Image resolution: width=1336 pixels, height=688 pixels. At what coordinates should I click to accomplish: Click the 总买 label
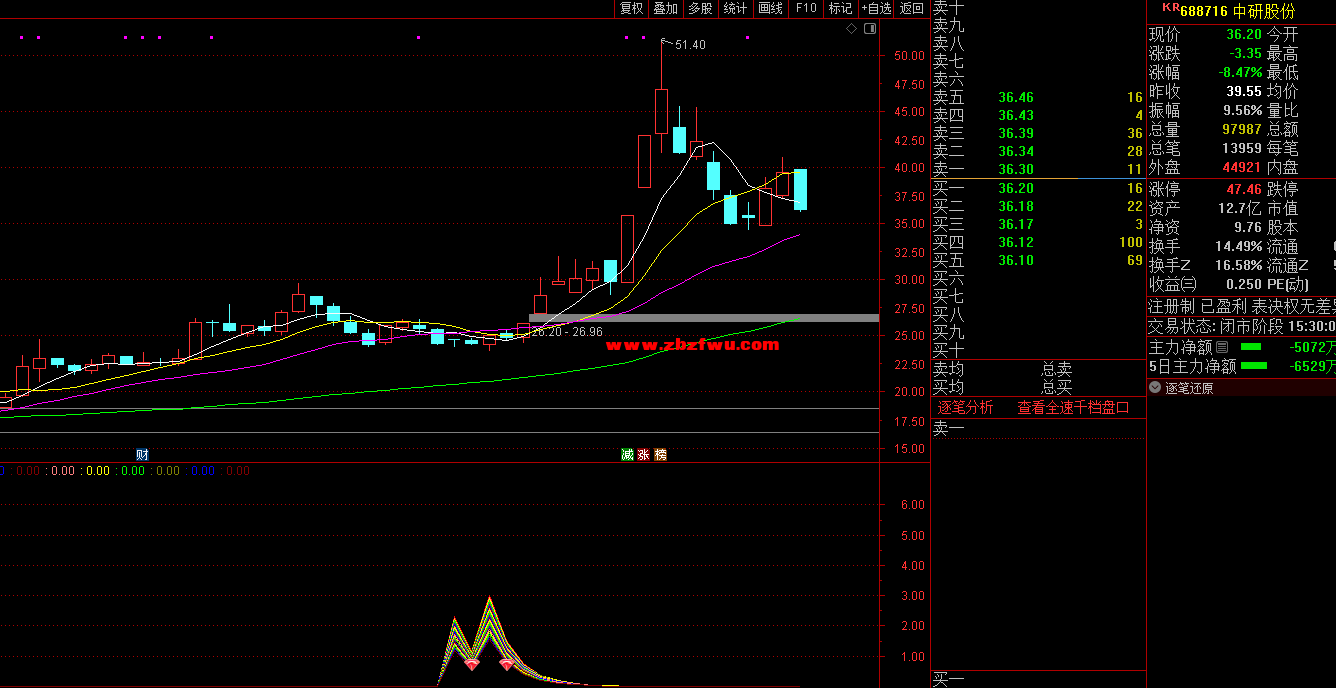pyautogui.click(x=1056, y=387)
